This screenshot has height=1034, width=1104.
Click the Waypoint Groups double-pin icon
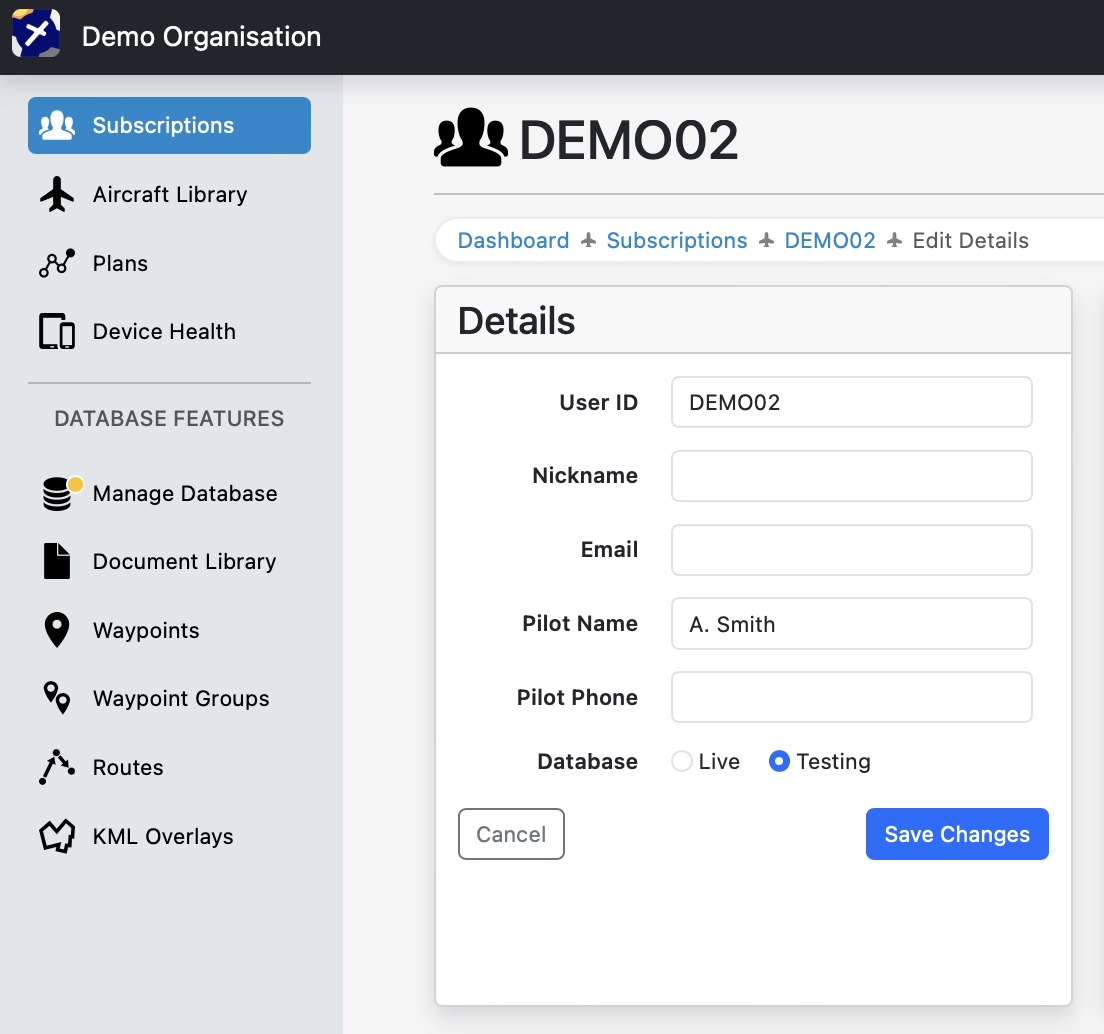(57, 698)
